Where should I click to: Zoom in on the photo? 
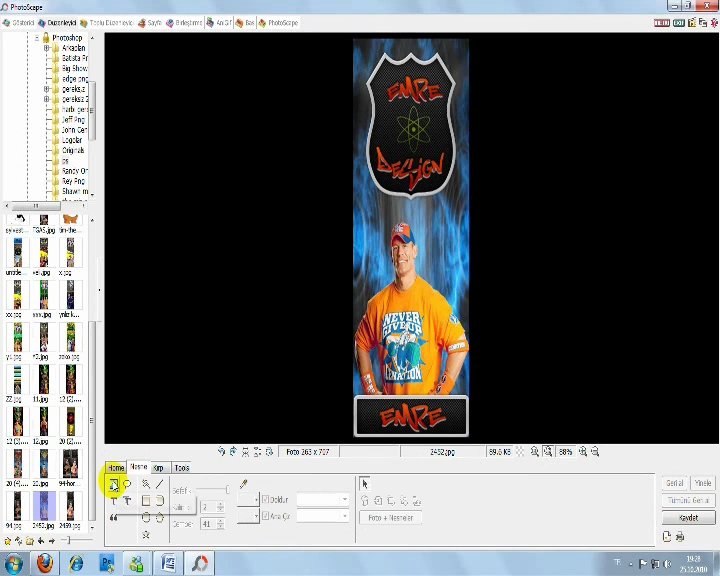[583, 452]
